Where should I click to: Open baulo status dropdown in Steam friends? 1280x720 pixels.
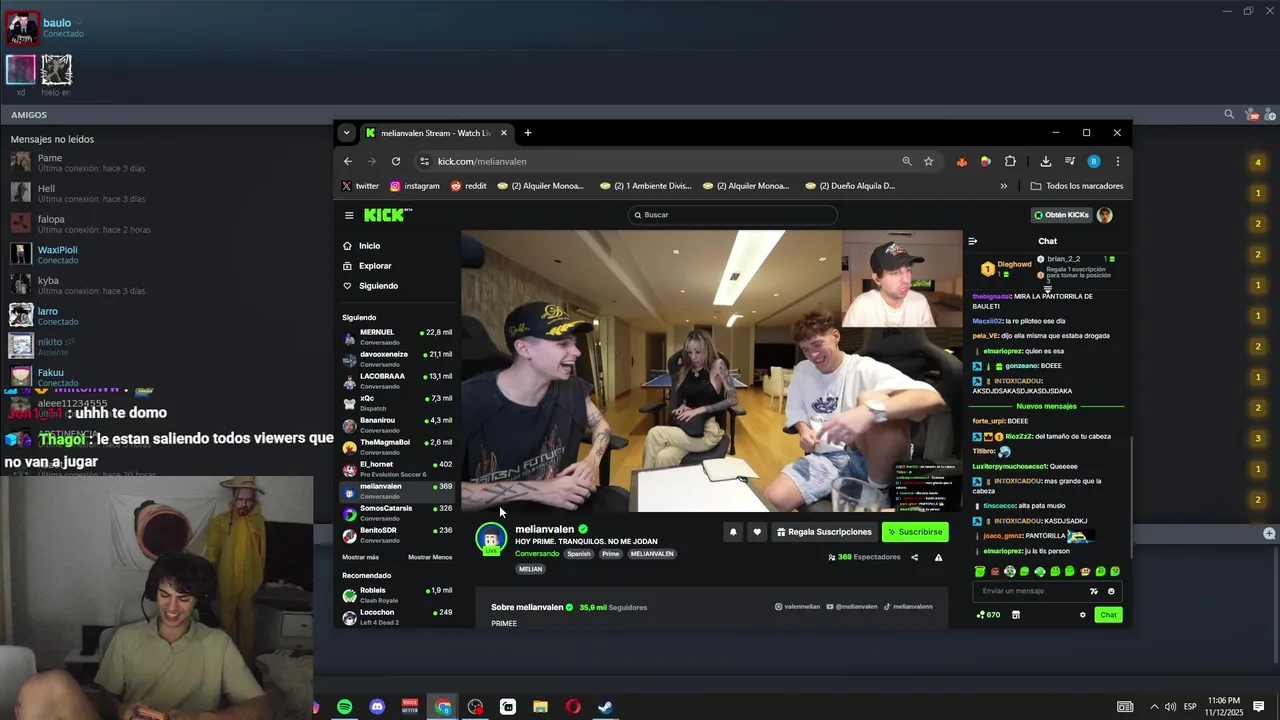[x=79, y=23]
